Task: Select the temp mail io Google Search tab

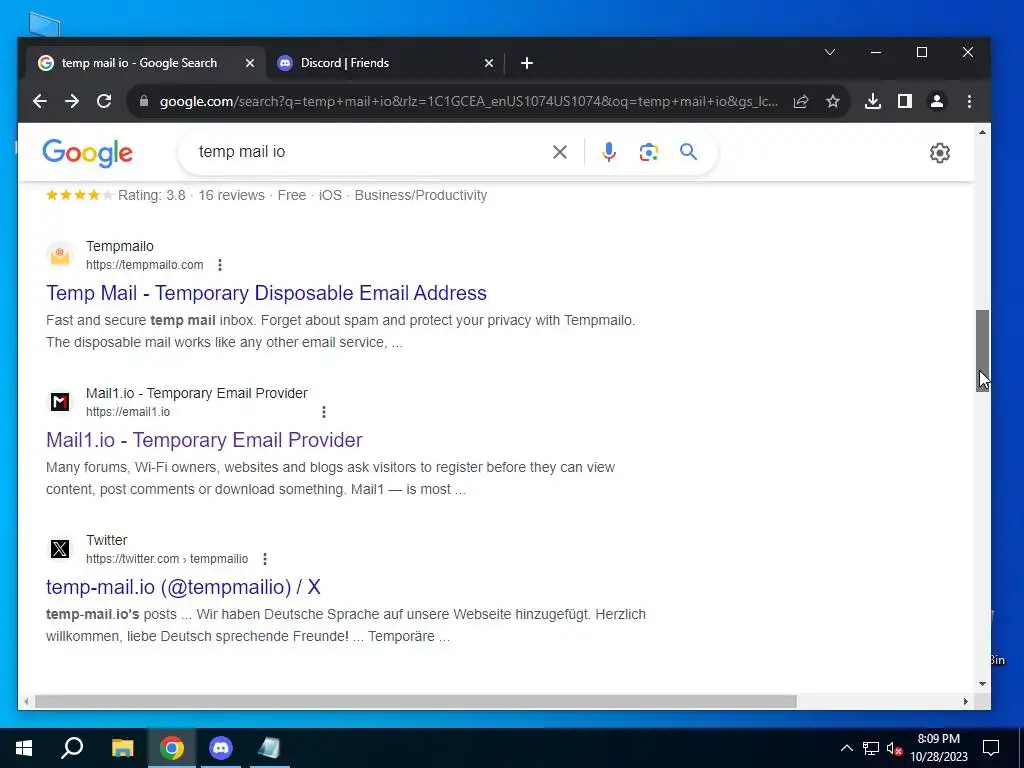Action: [x=146, y=63]
